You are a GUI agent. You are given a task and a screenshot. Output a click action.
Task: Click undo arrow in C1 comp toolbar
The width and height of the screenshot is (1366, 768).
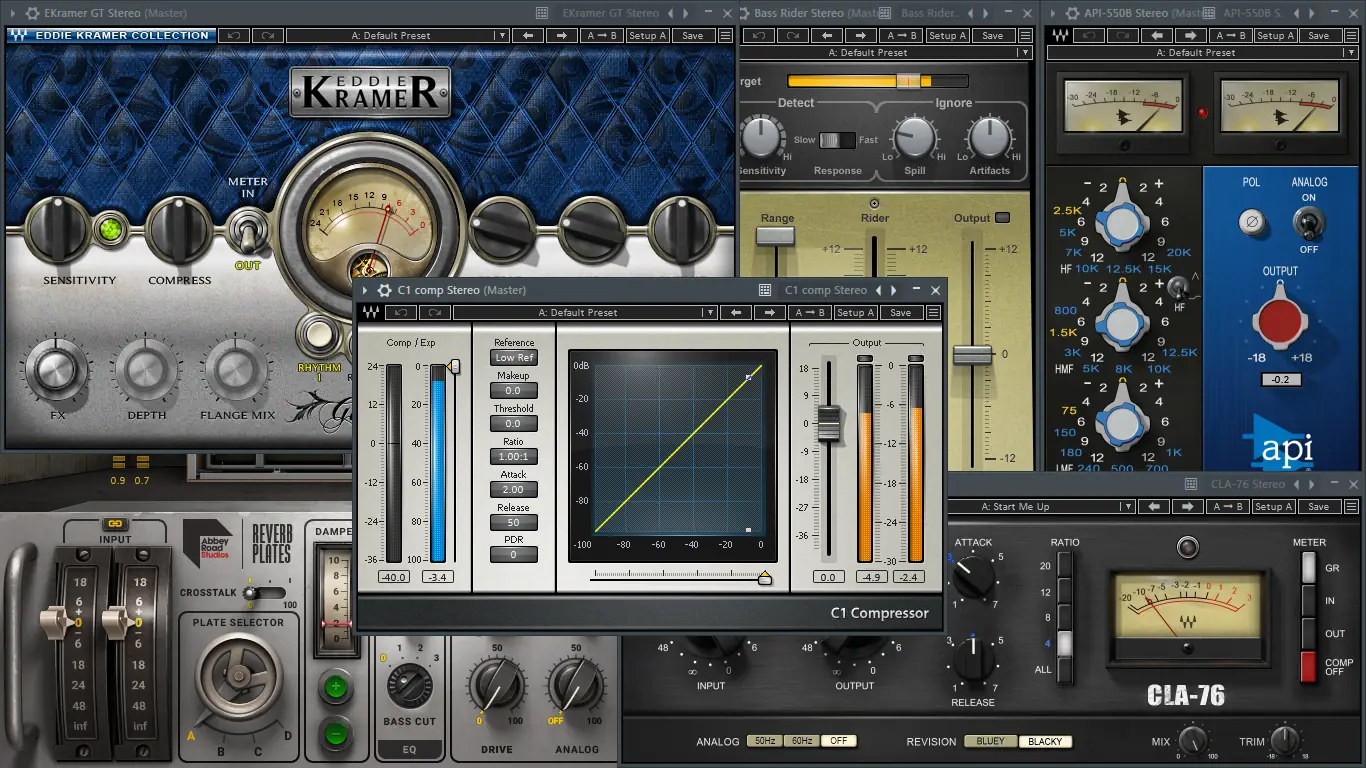click(403, 312)
